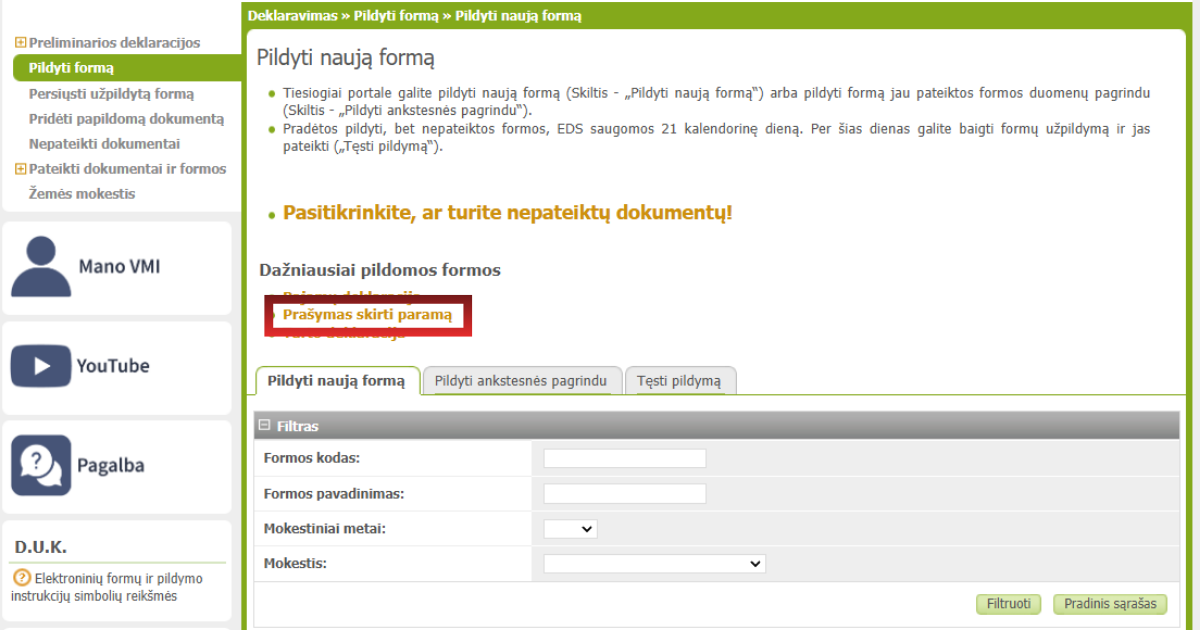Select Žemės mokestis in sidebar

(x=82, y=194)
